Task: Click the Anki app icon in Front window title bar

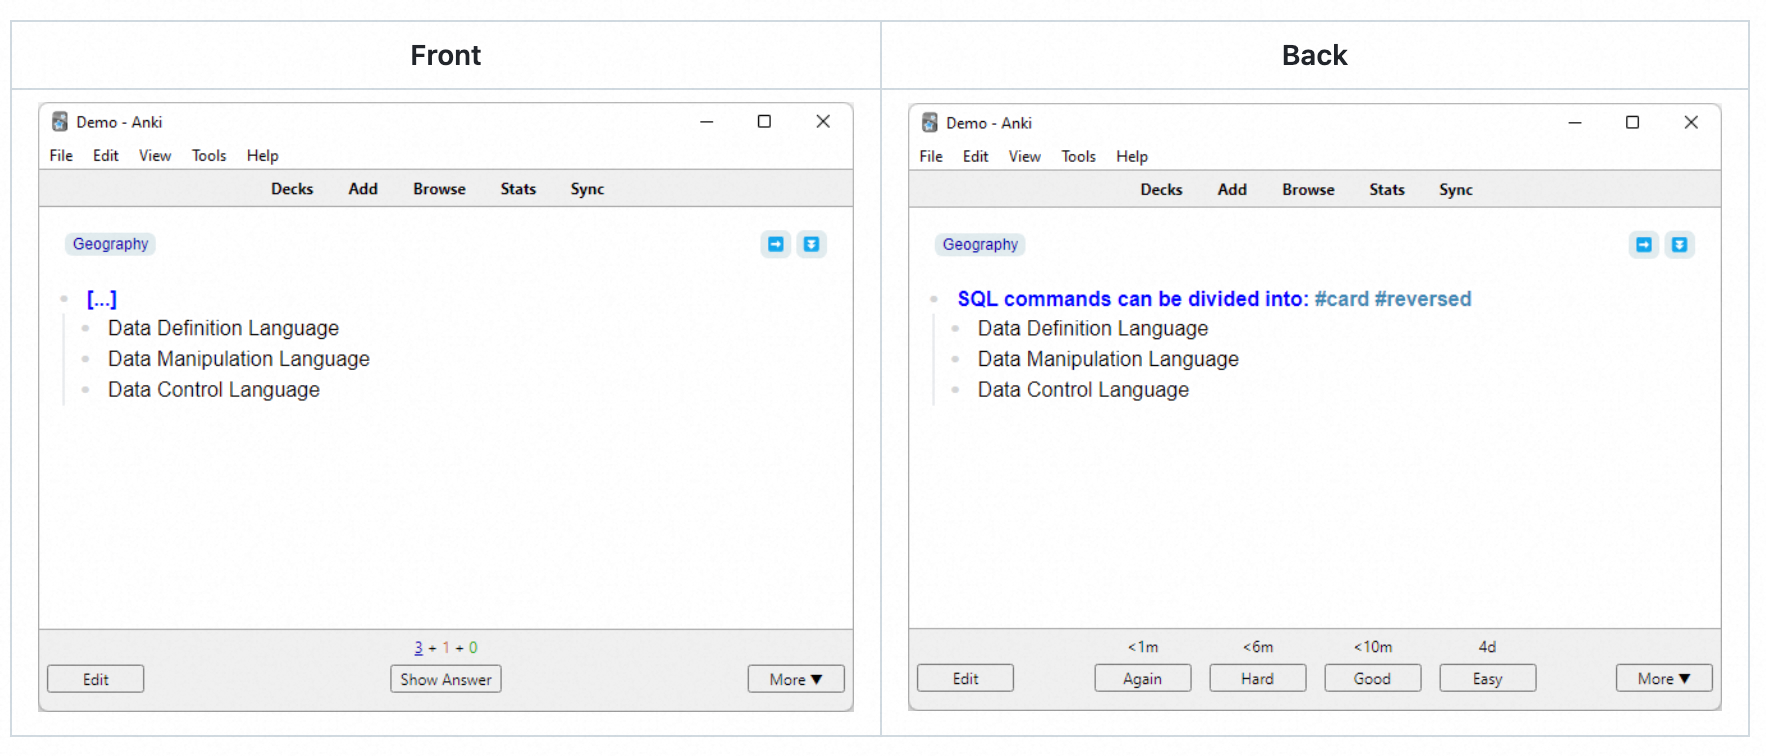Action: [60, 122]
